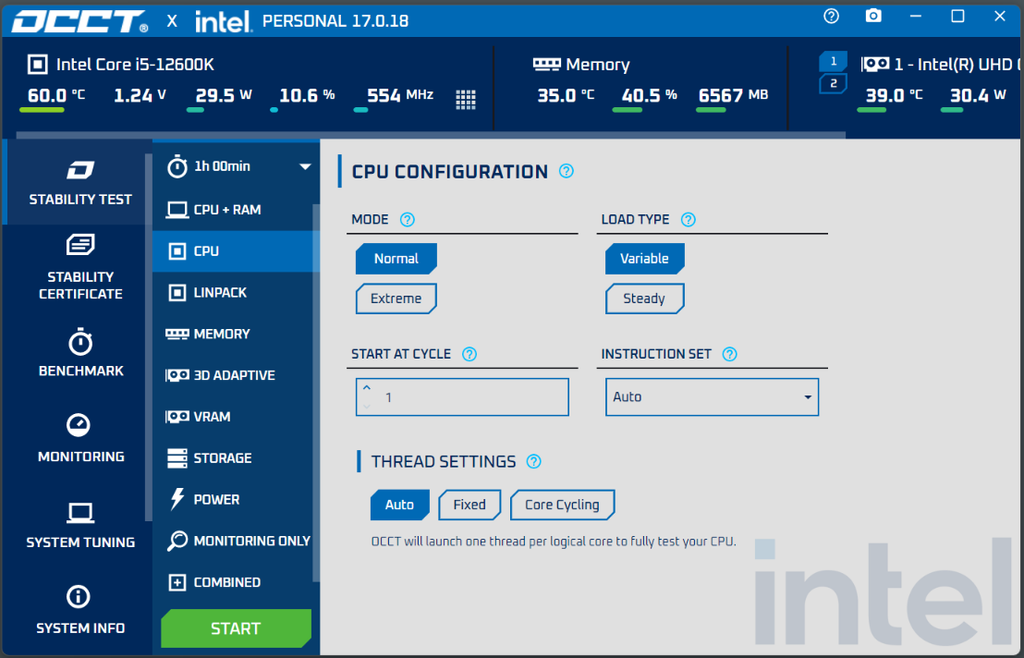The image size is (1024, 658).
Task: Click the CPU voltage 1.24 V reading
Action: pos(140,96)
